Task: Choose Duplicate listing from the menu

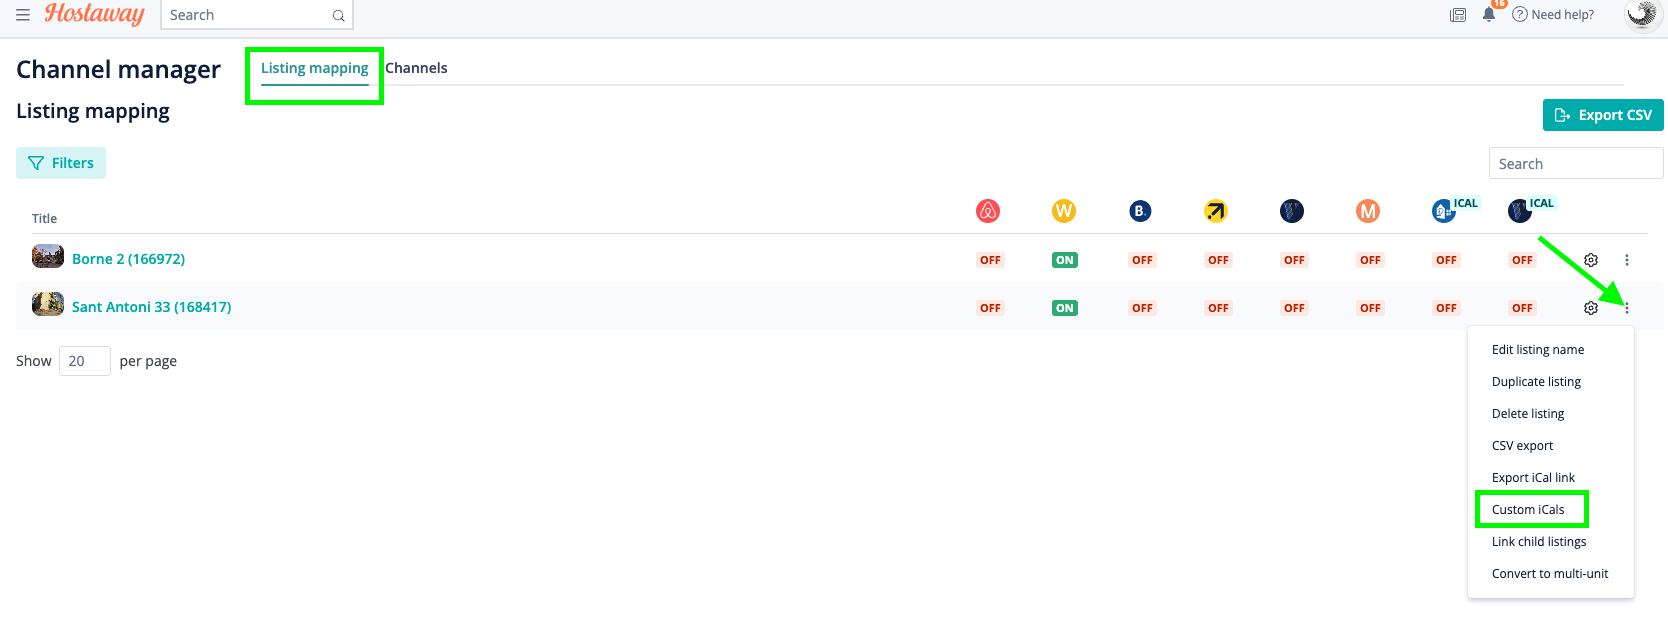Action: coord(1550,382)
